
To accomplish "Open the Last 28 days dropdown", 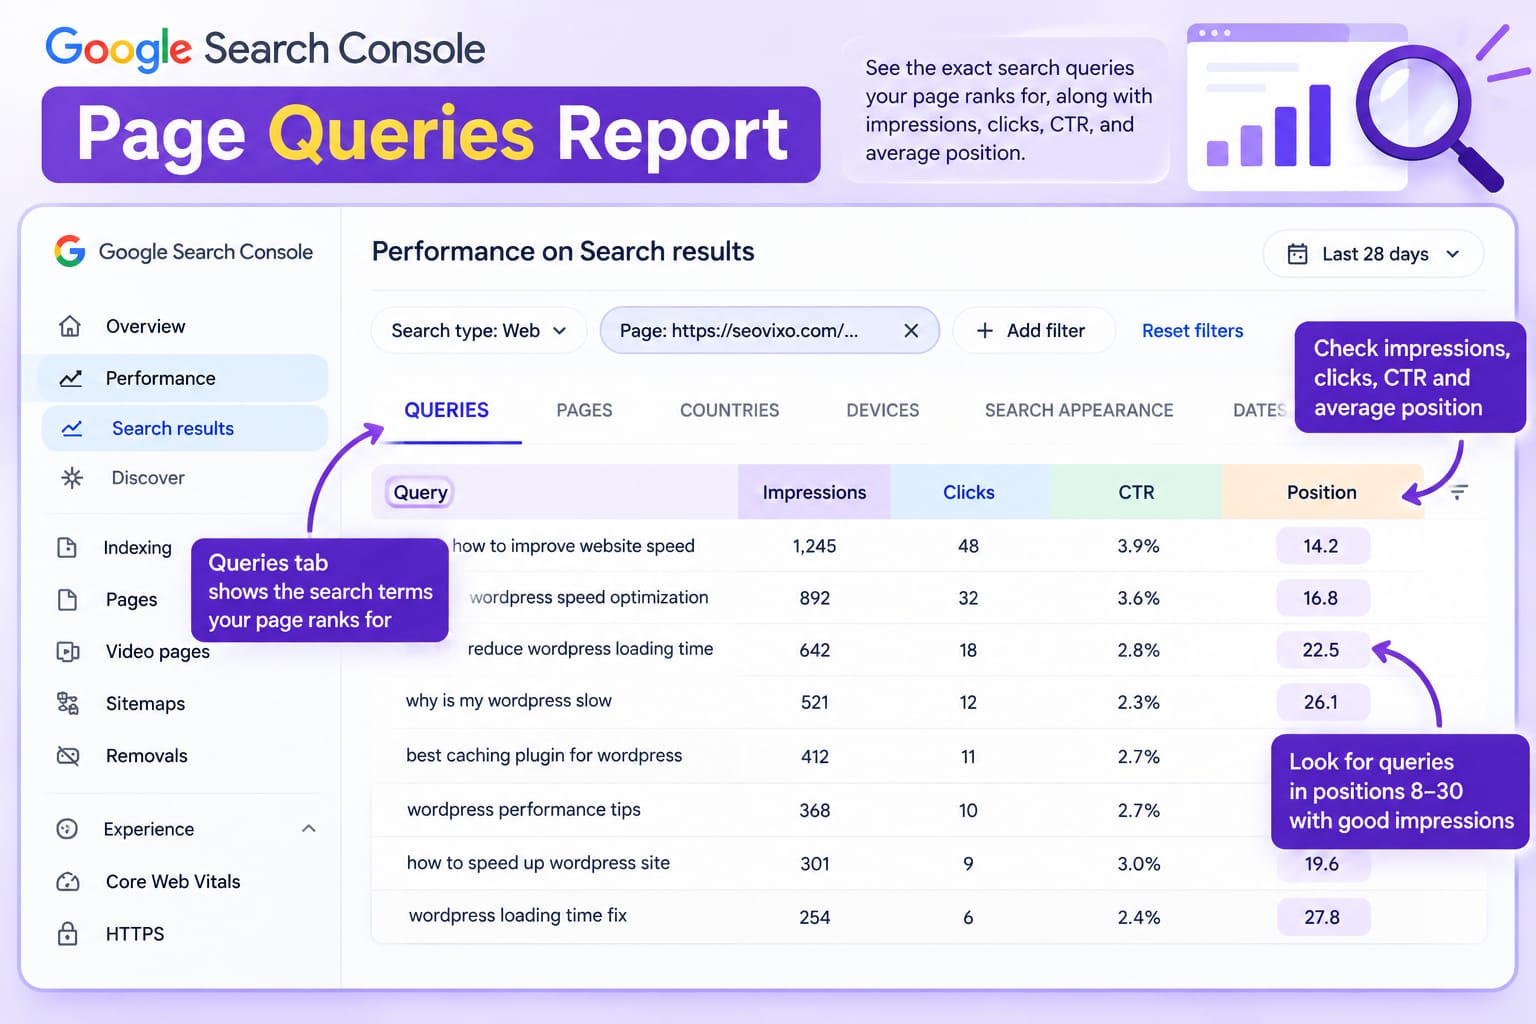I will point(1373,254).
